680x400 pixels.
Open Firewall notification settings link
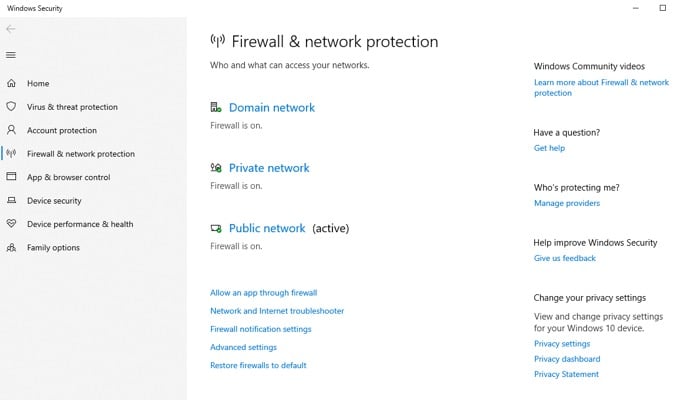coord(260,329)
